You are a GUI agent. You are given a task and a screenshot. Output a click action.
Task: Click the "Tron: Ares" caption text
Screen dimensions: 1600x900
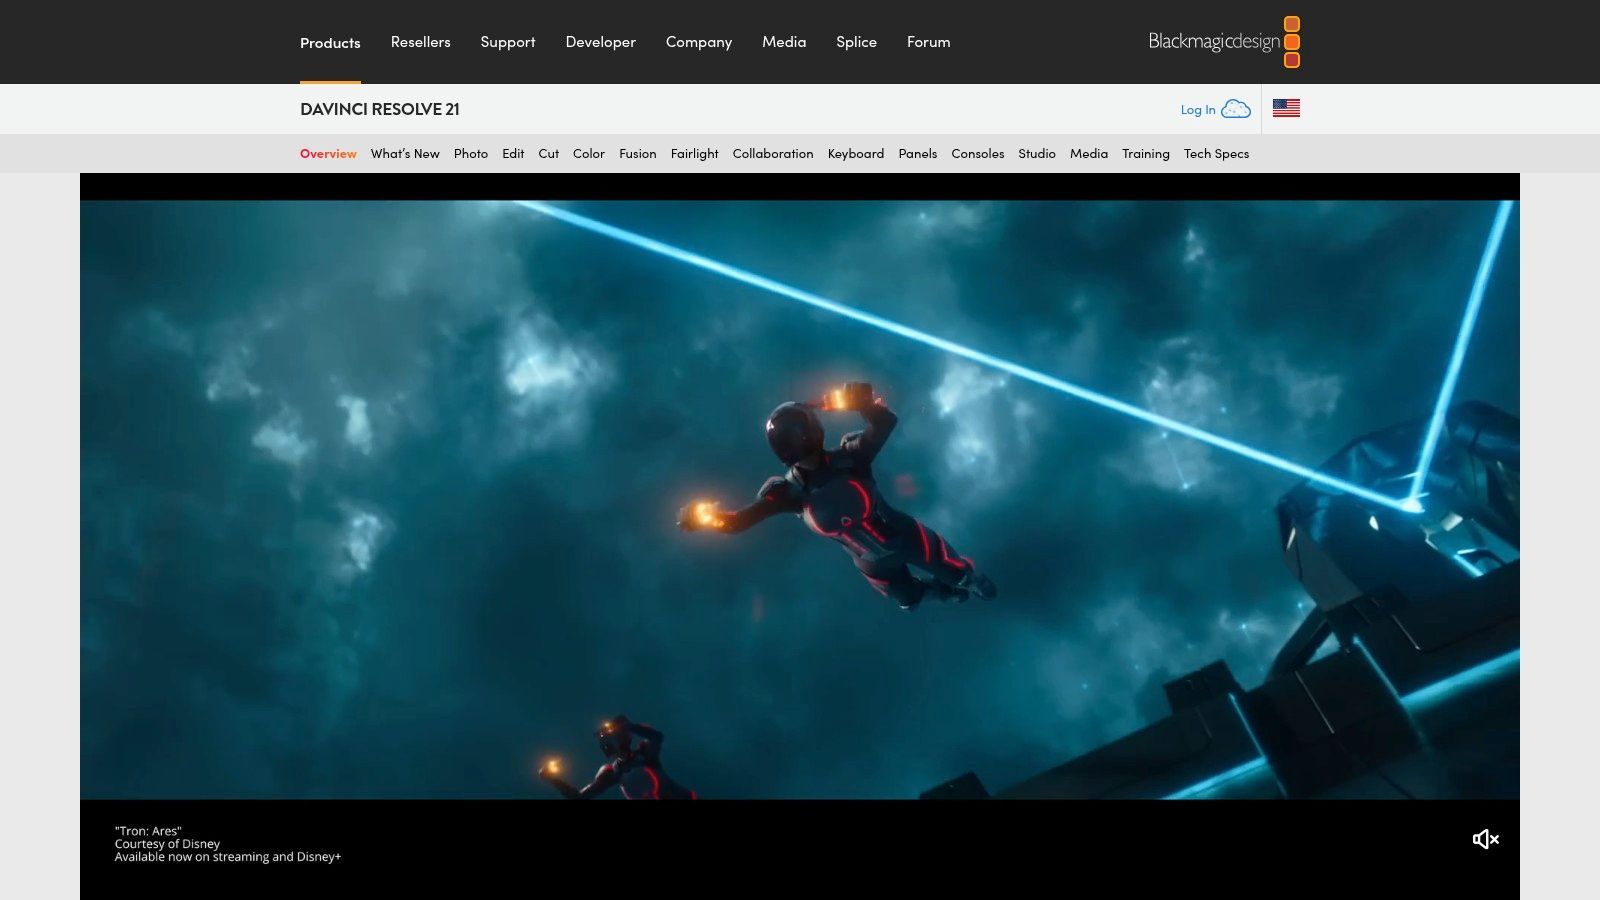click(x=148, y=831)
